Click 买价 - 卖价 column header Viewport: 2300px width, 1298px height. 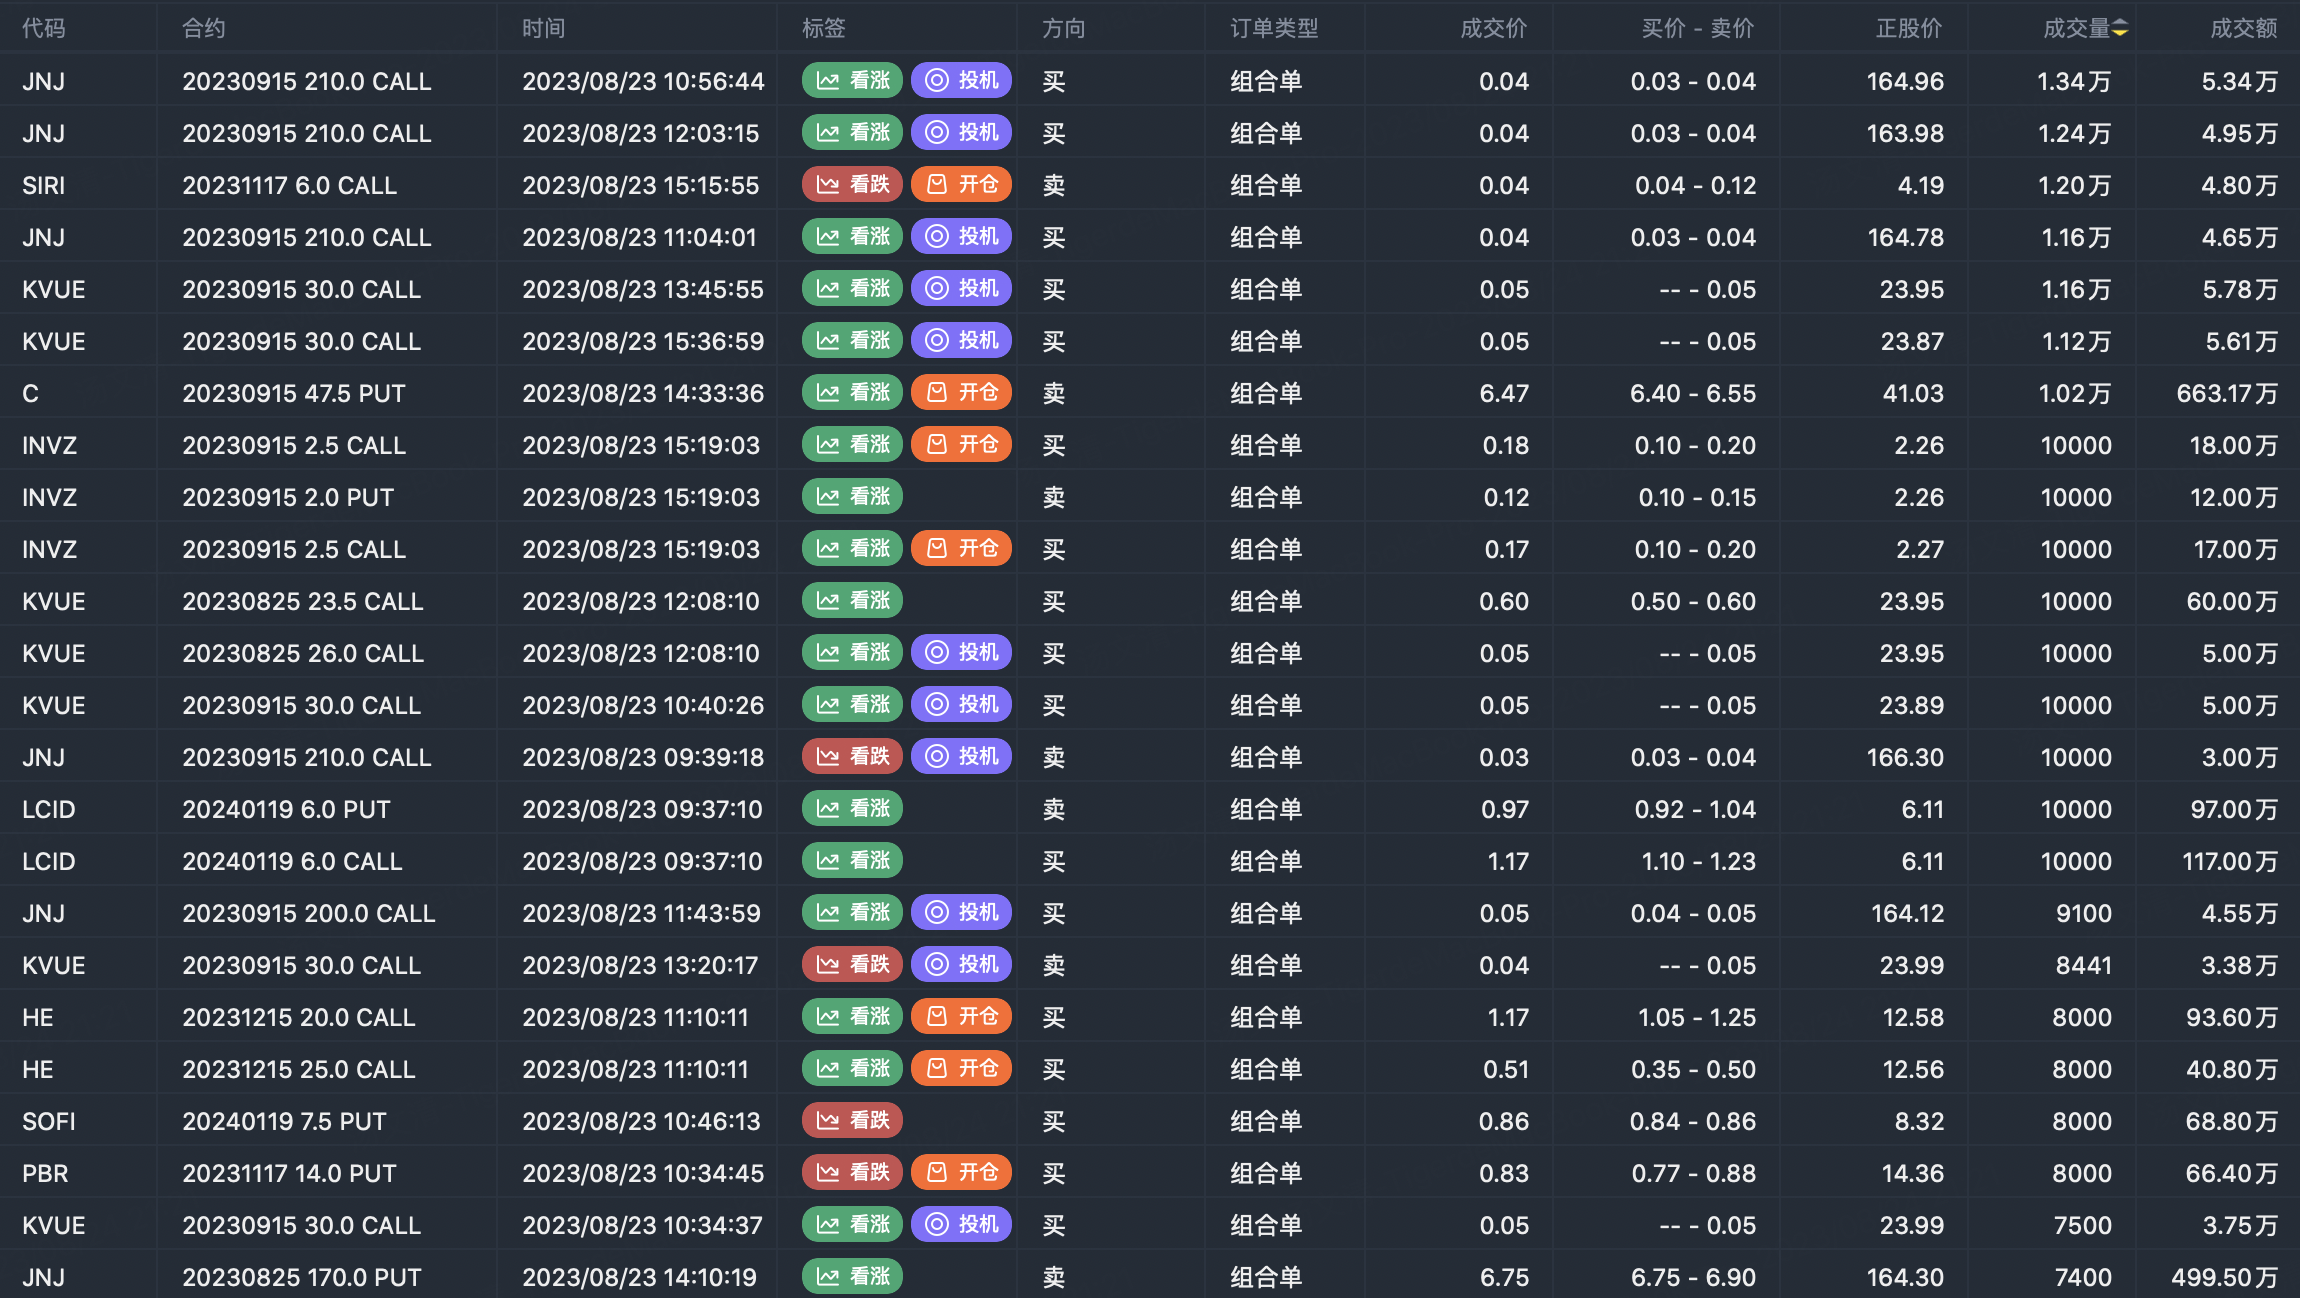1697,29
